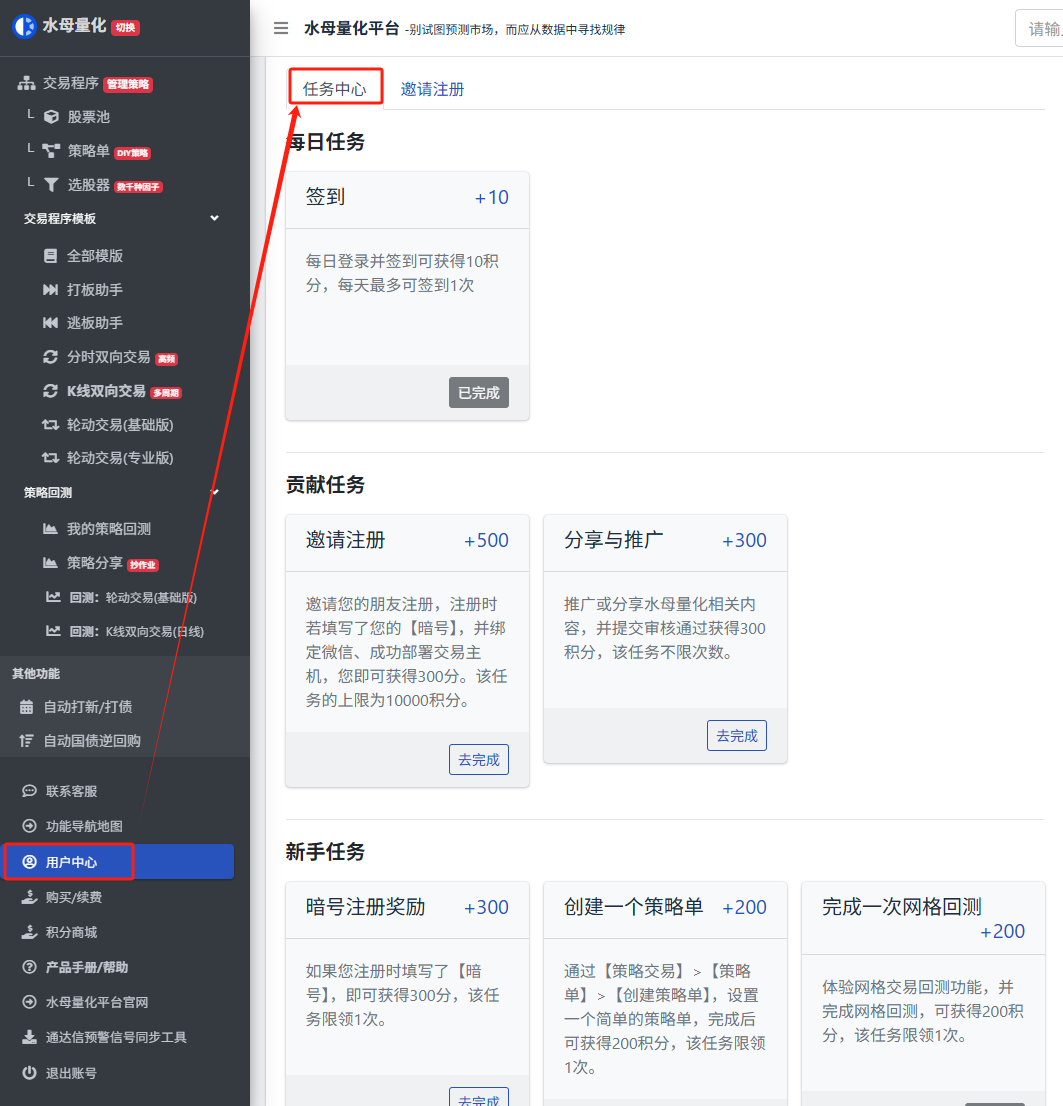Collapse the 策略回测 section chevron
This screenshot has width=1063, height=1106.
pyautogui.click(x=214, y=492)
